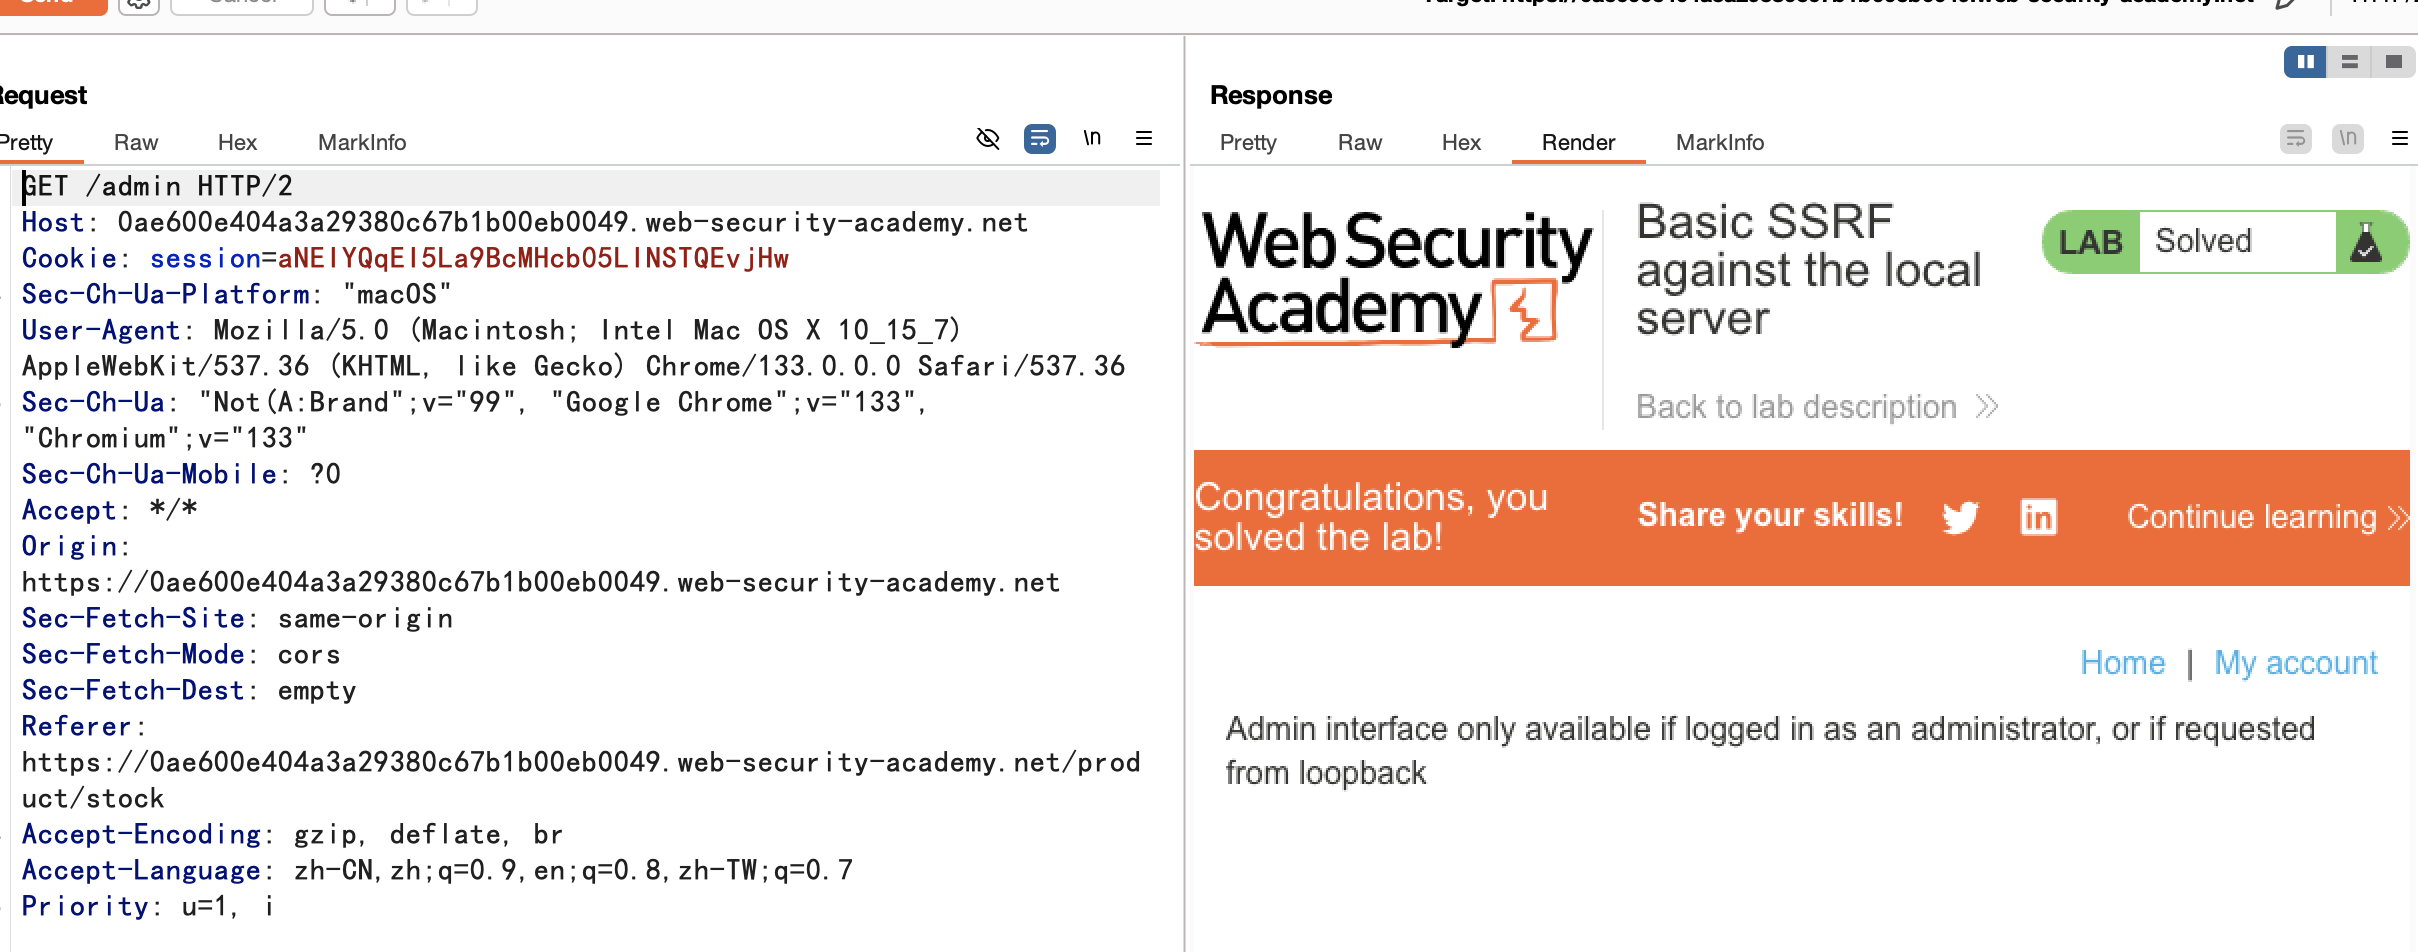2418x952 pixels.
Task: Click the Twitter share icon
Action: click(1960, 517)
